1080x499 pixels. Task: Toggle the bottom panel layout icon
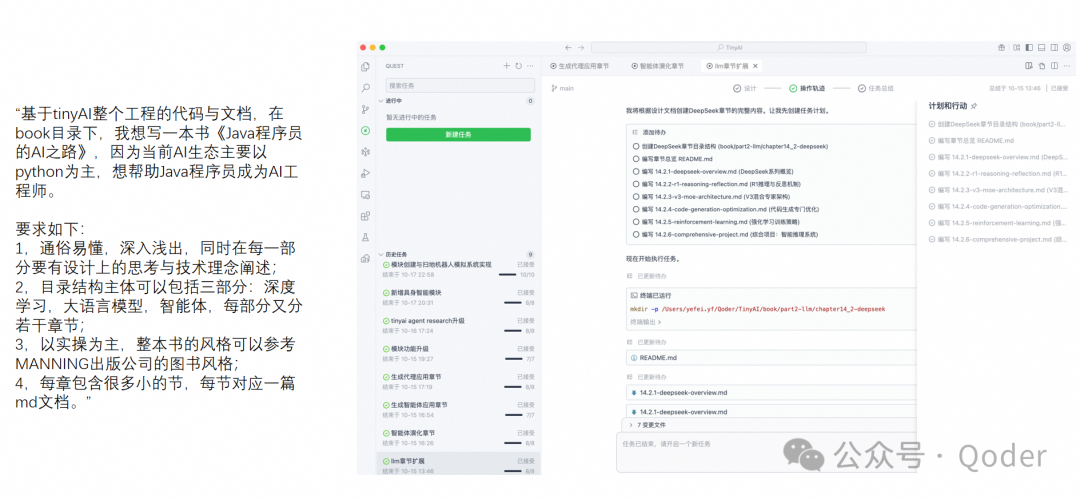click(x=1041, y=48)
